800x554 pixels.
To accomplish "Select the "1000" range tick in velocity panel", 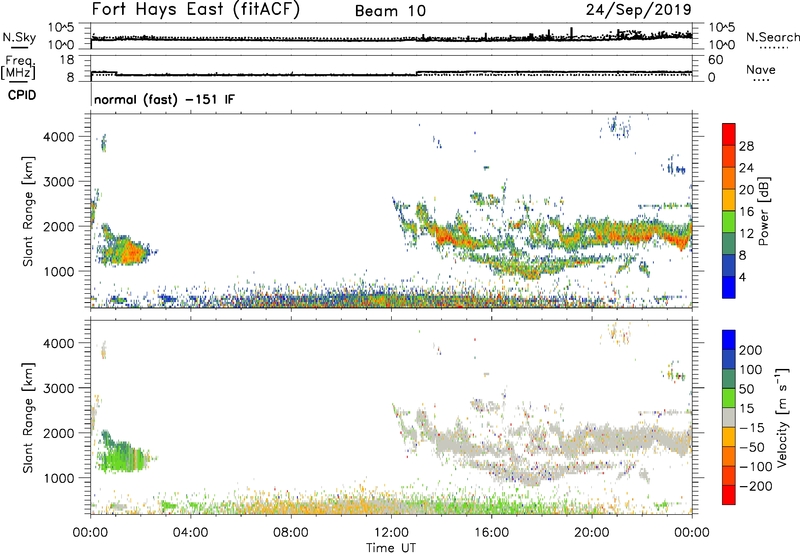I will coord(58,478).
